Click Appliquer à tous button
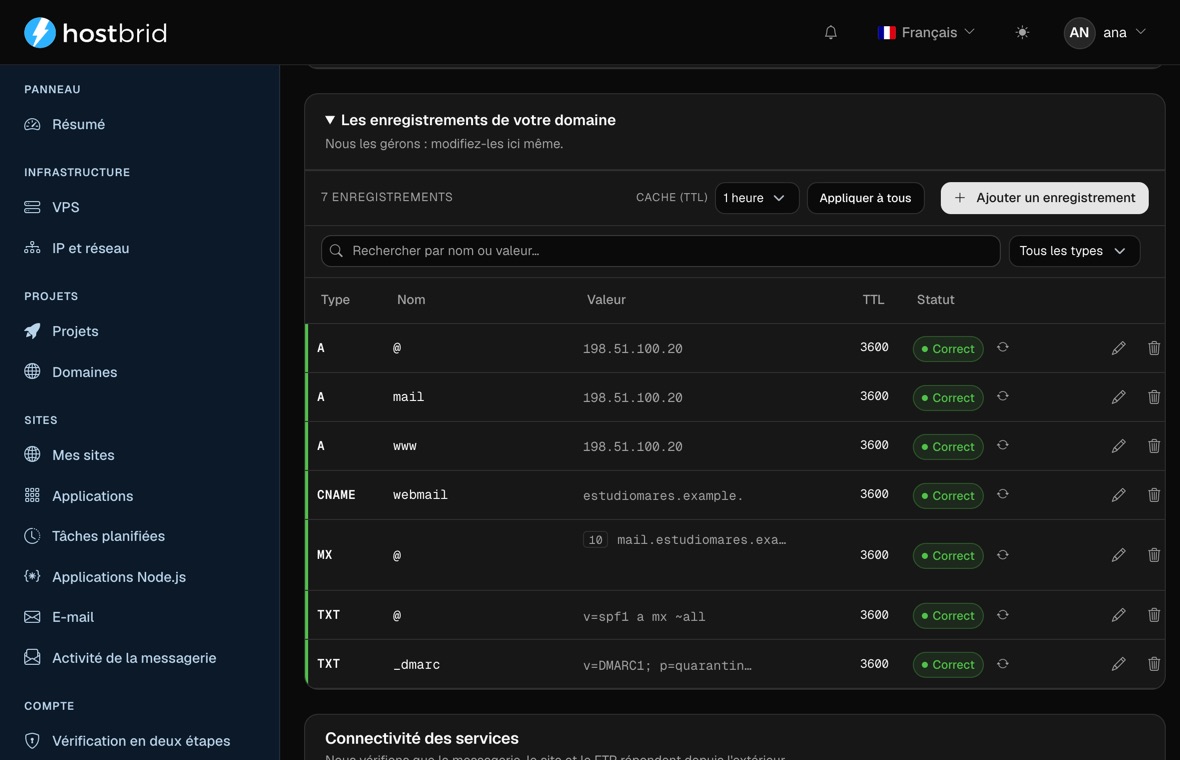Viewport: 1180px width, 760px height. 865,198
